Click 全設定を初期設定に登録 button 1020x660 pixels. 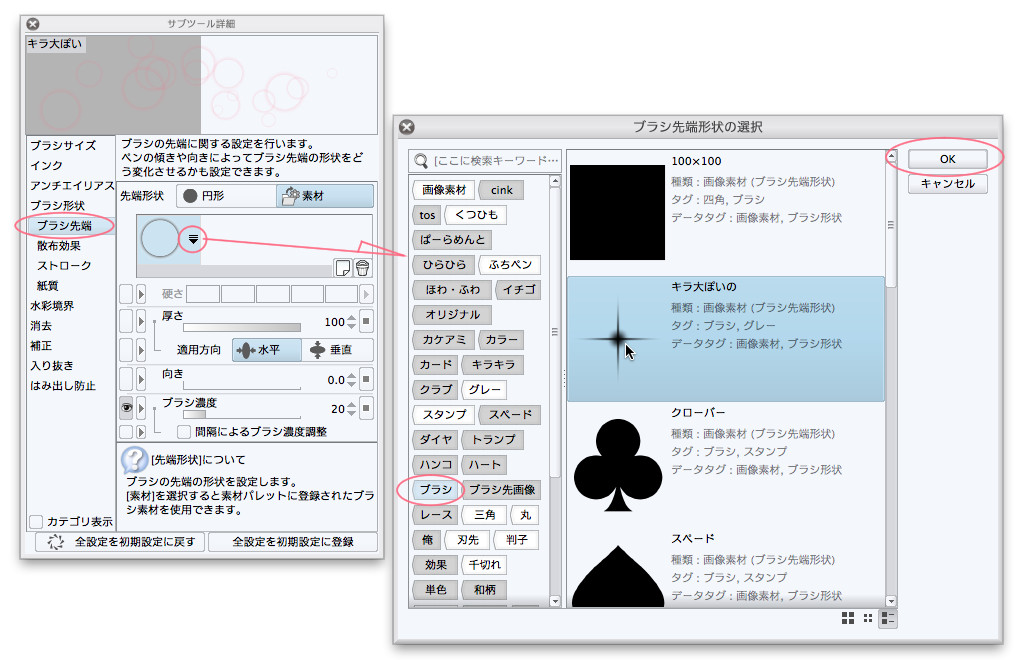click(293, 542)
